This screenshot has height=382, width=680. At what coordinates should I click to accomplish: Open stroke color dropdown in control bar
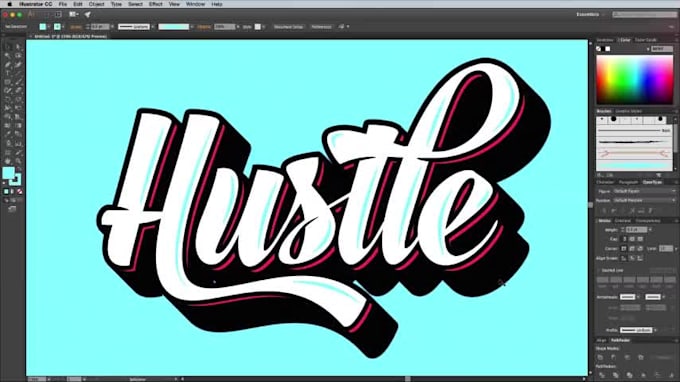click(63, 27)
